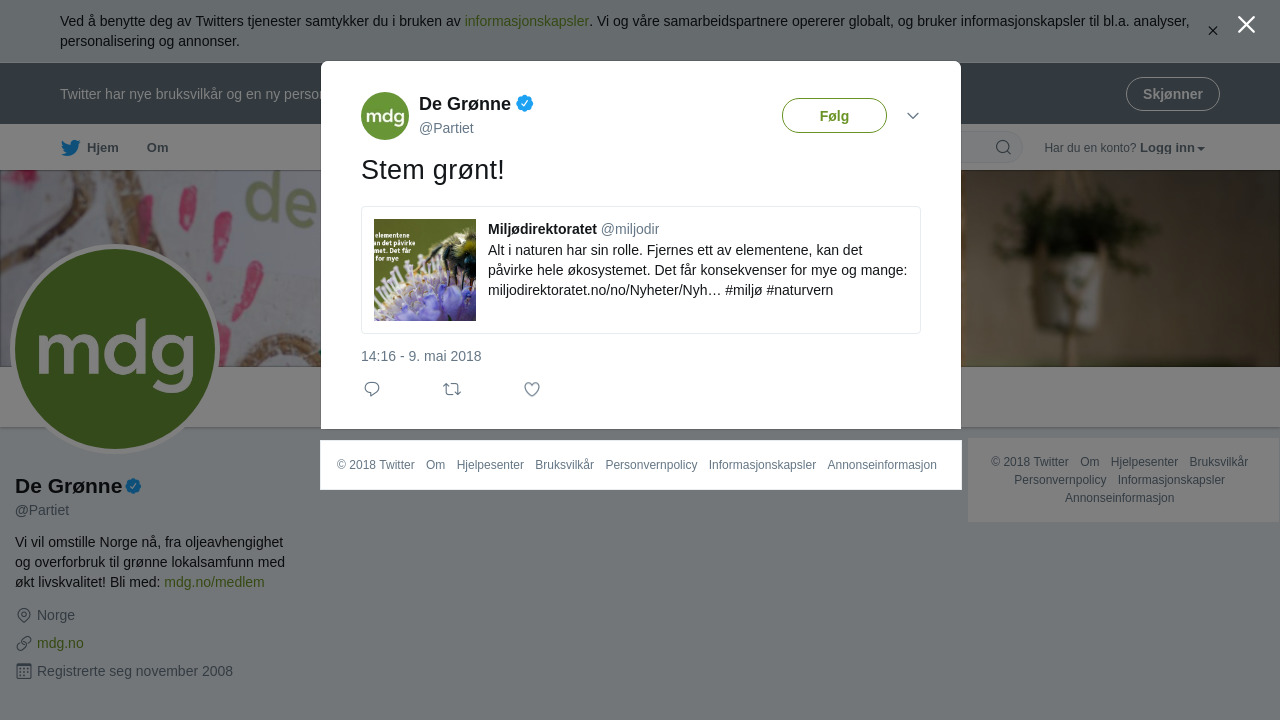Click the Miljødirektoratet @miljodir name
The width and height of the screenshot is (1280, 720).
pyautogui.click(x=574, y=229)
